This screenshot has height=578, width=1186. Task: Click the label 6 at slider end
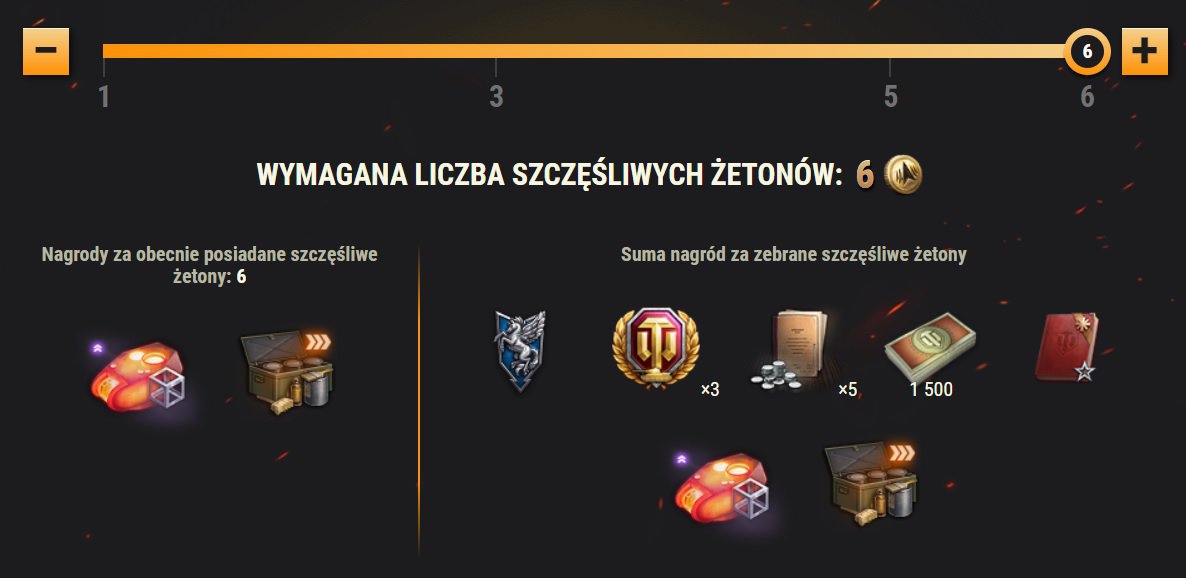[1087, 96]
